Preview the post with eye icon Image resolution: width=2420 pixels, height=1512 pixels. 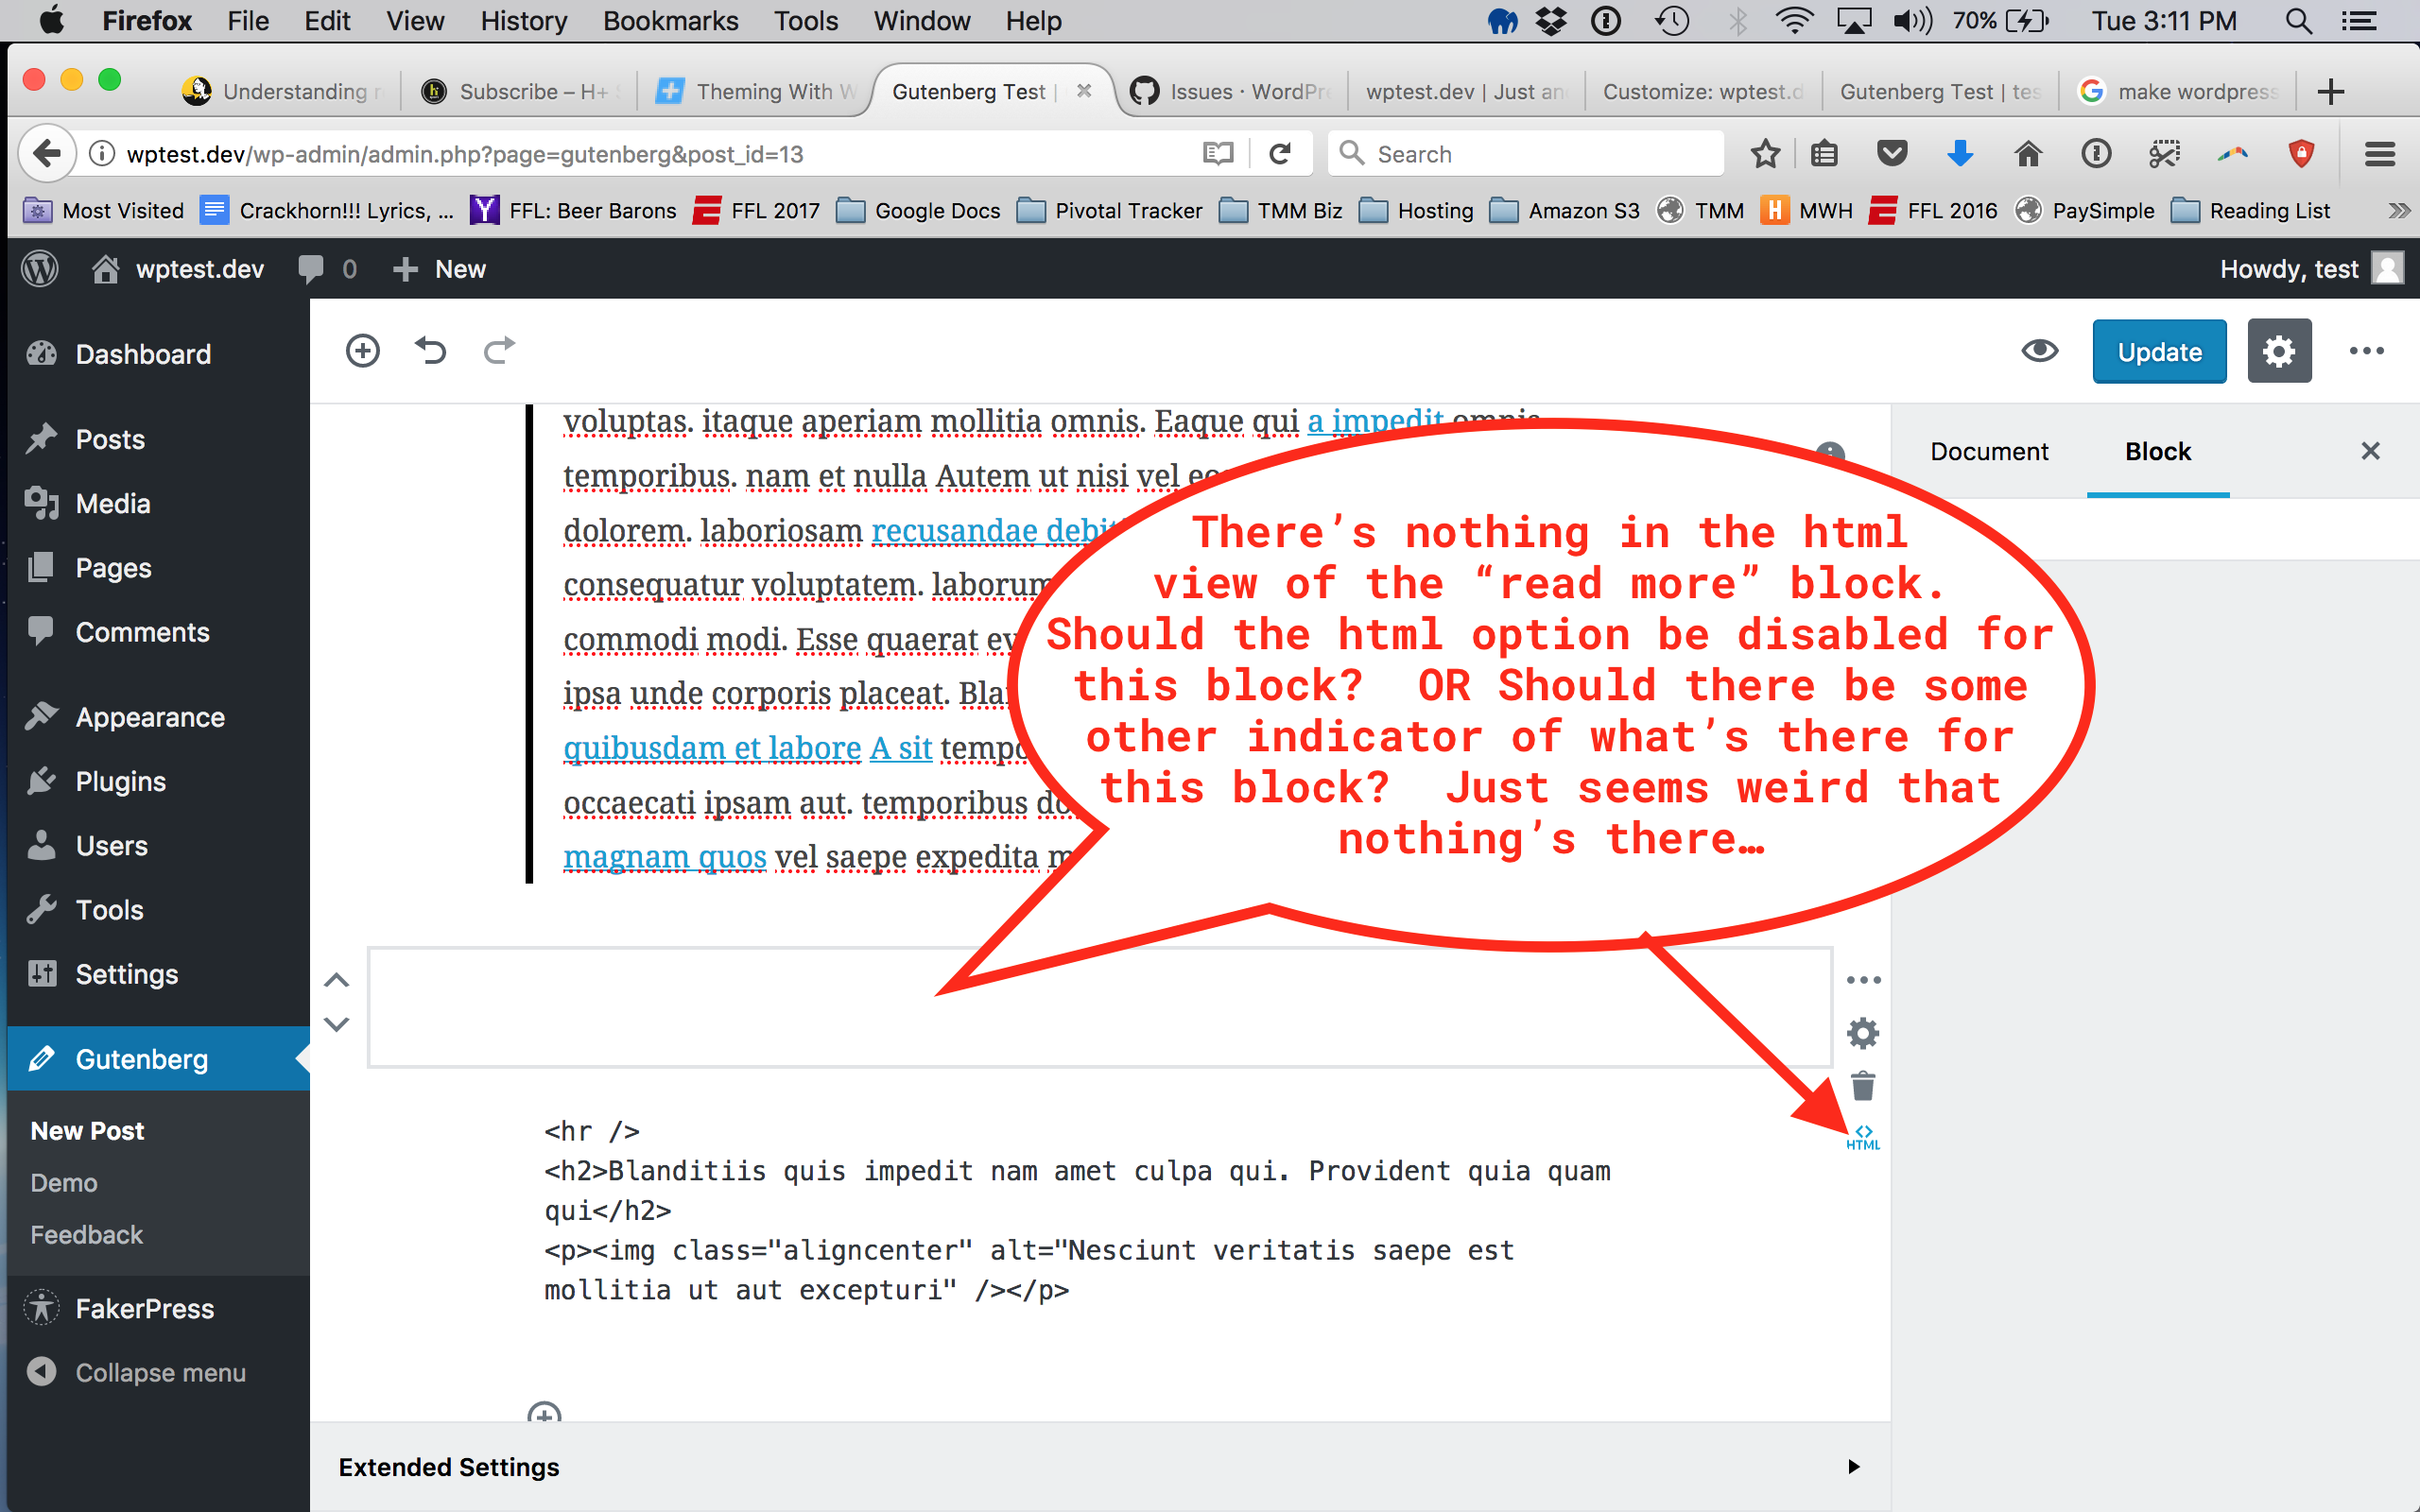[x=2040, y=351]
